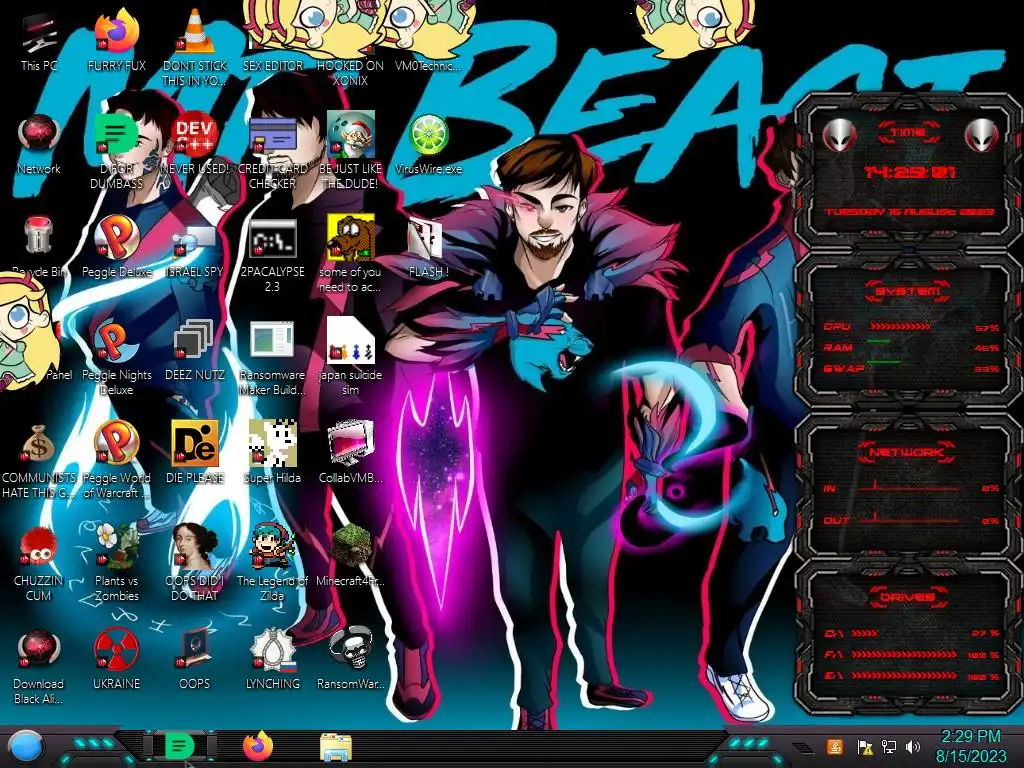Screen dimensions: 1024x768
Task: Click the right alien head on gadget
Action: pos(982,135)
